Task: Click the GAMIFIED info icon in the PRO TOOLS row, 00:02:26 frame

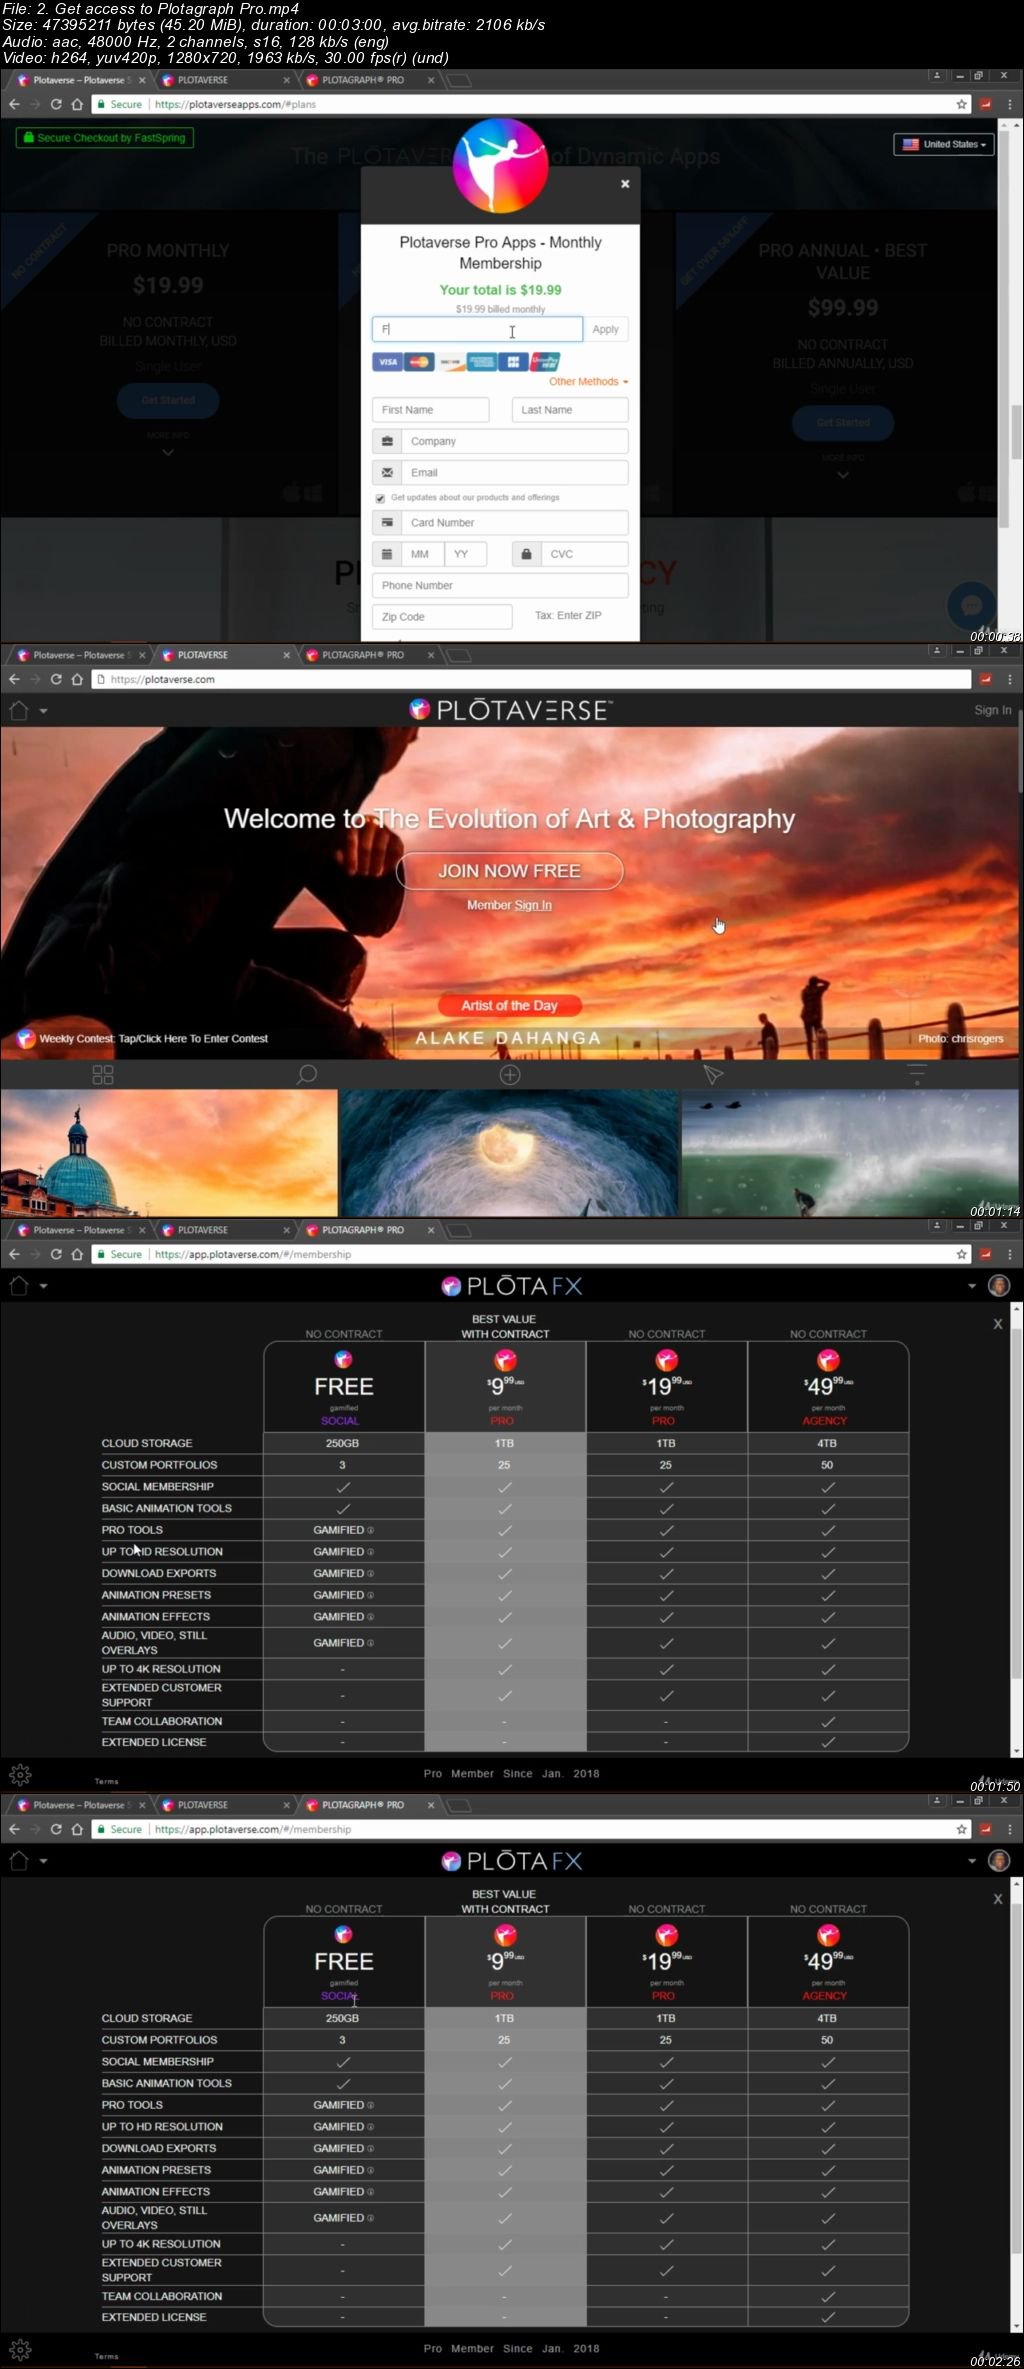Action: pyautogui.click(x=370, y=2105)
